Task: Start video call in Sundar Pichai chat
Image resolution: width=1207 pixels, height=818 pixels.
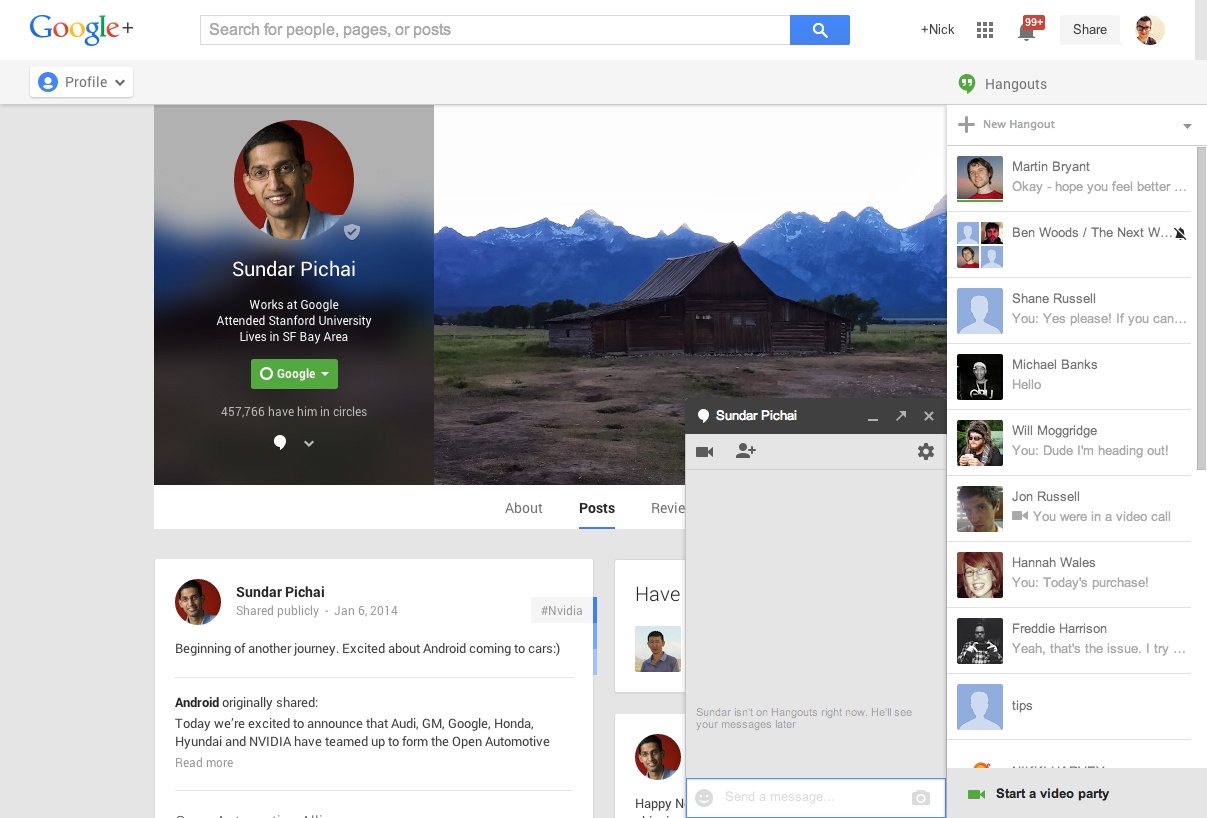Action: coord(704,452)
